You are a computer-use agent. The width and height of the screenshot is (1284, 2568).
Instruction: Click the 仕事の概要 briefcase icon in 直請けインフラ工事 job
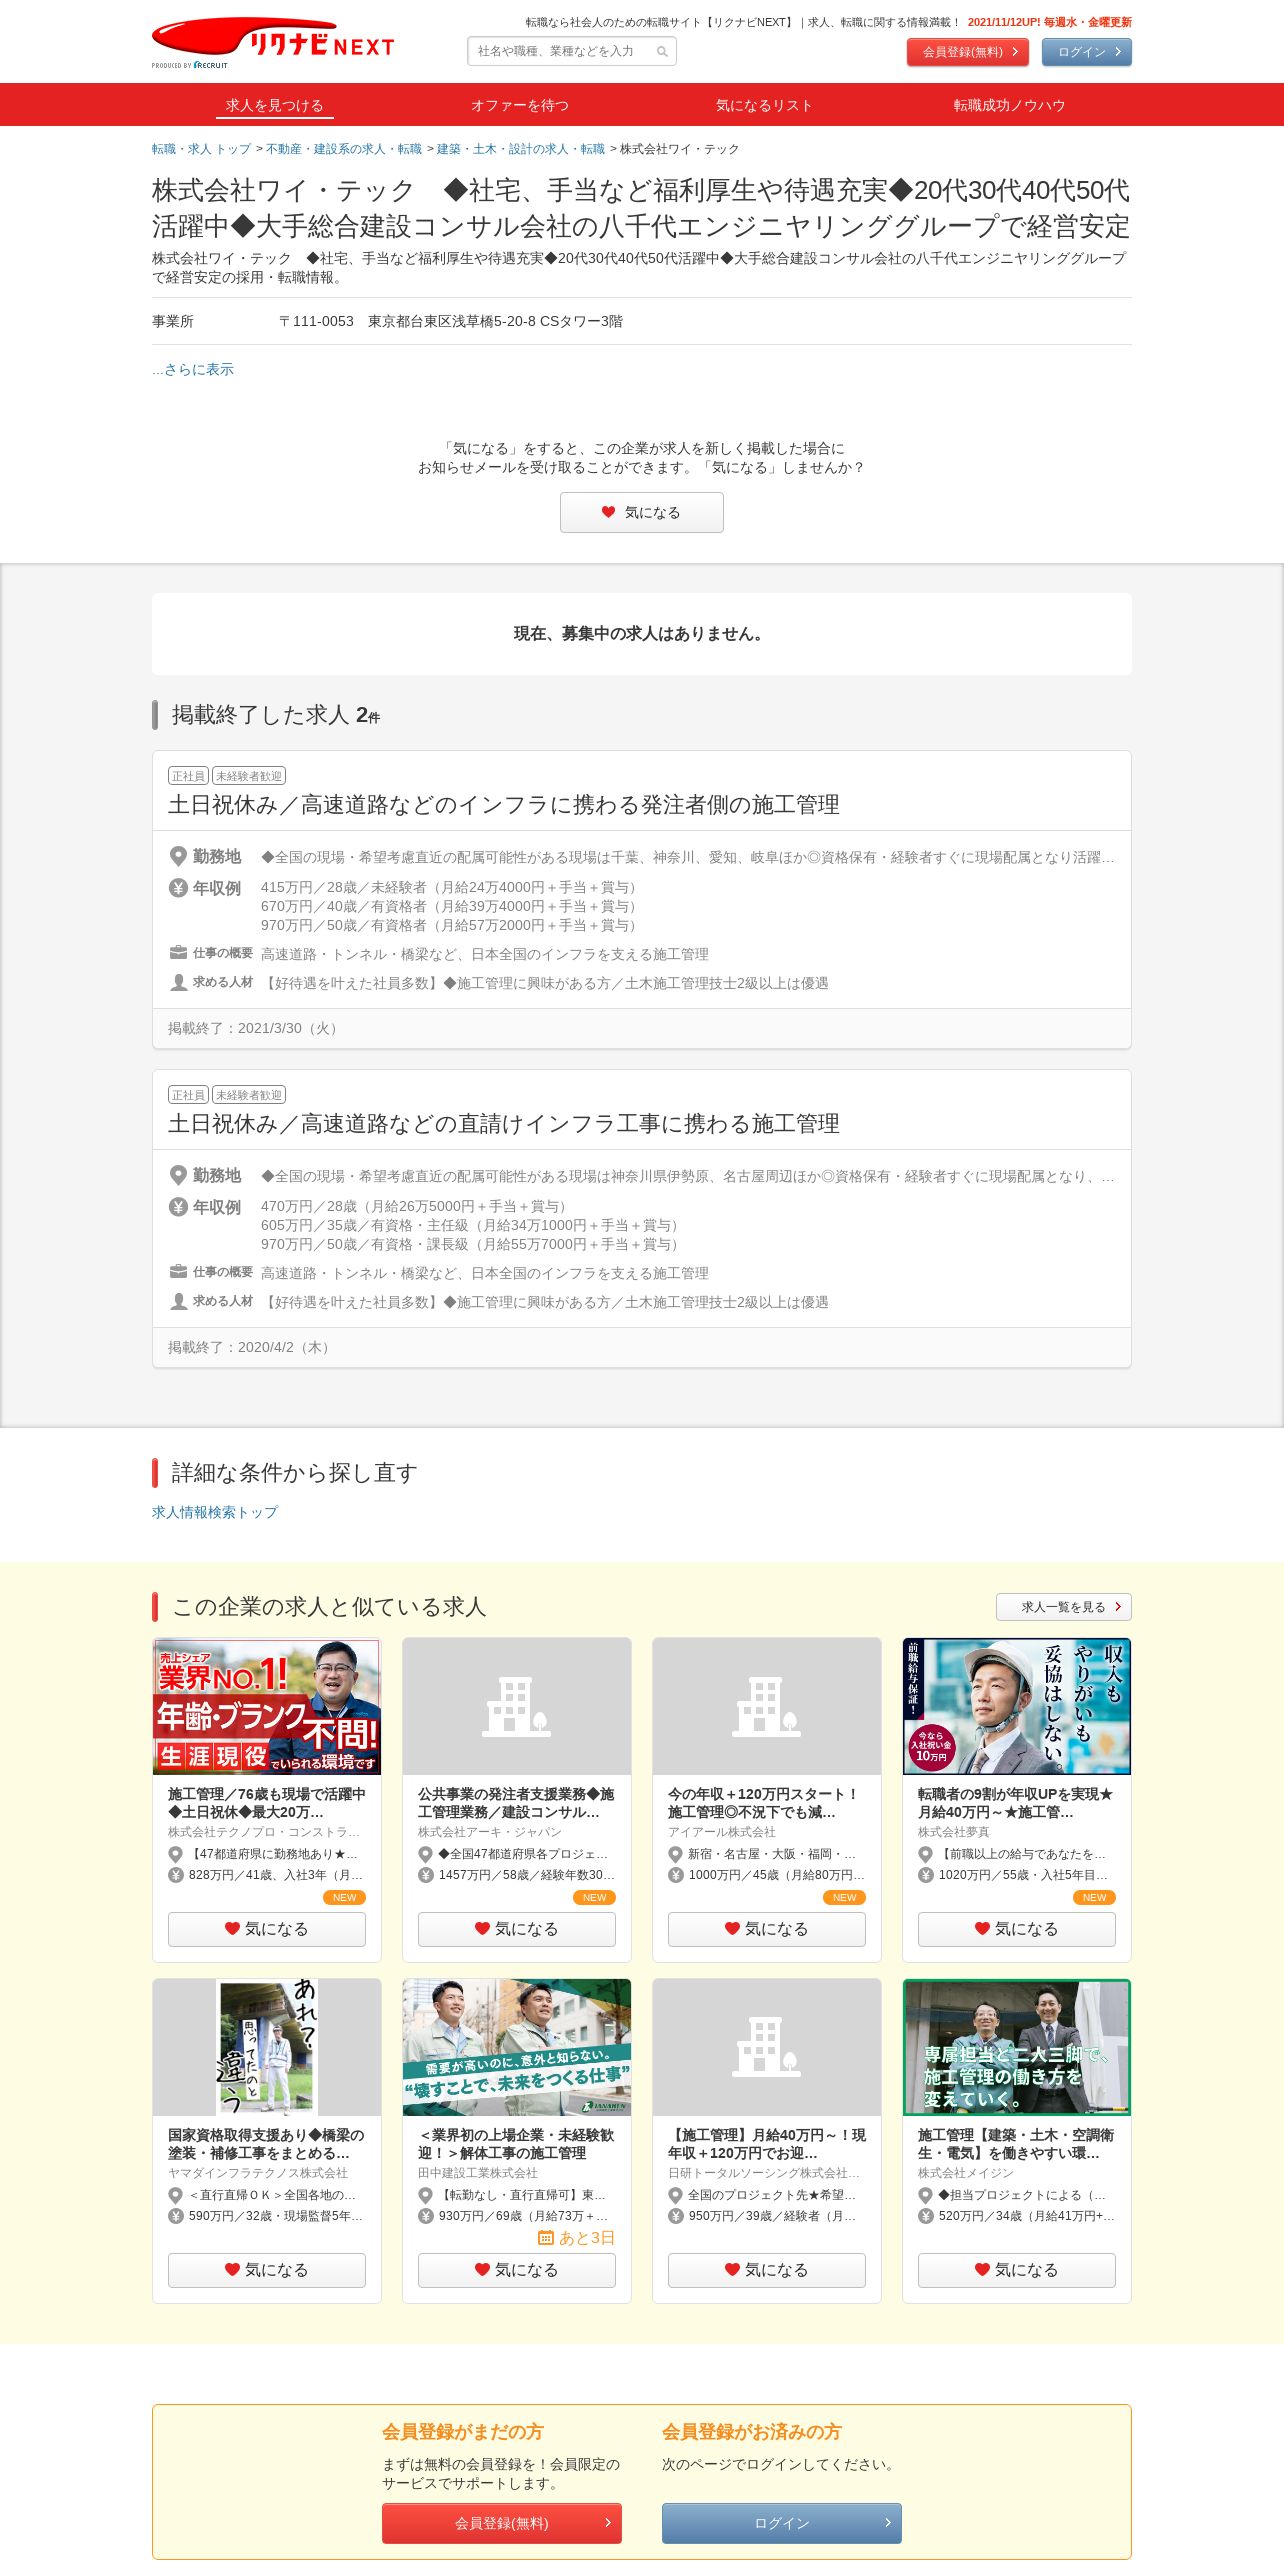click(x=178, y=1272)
